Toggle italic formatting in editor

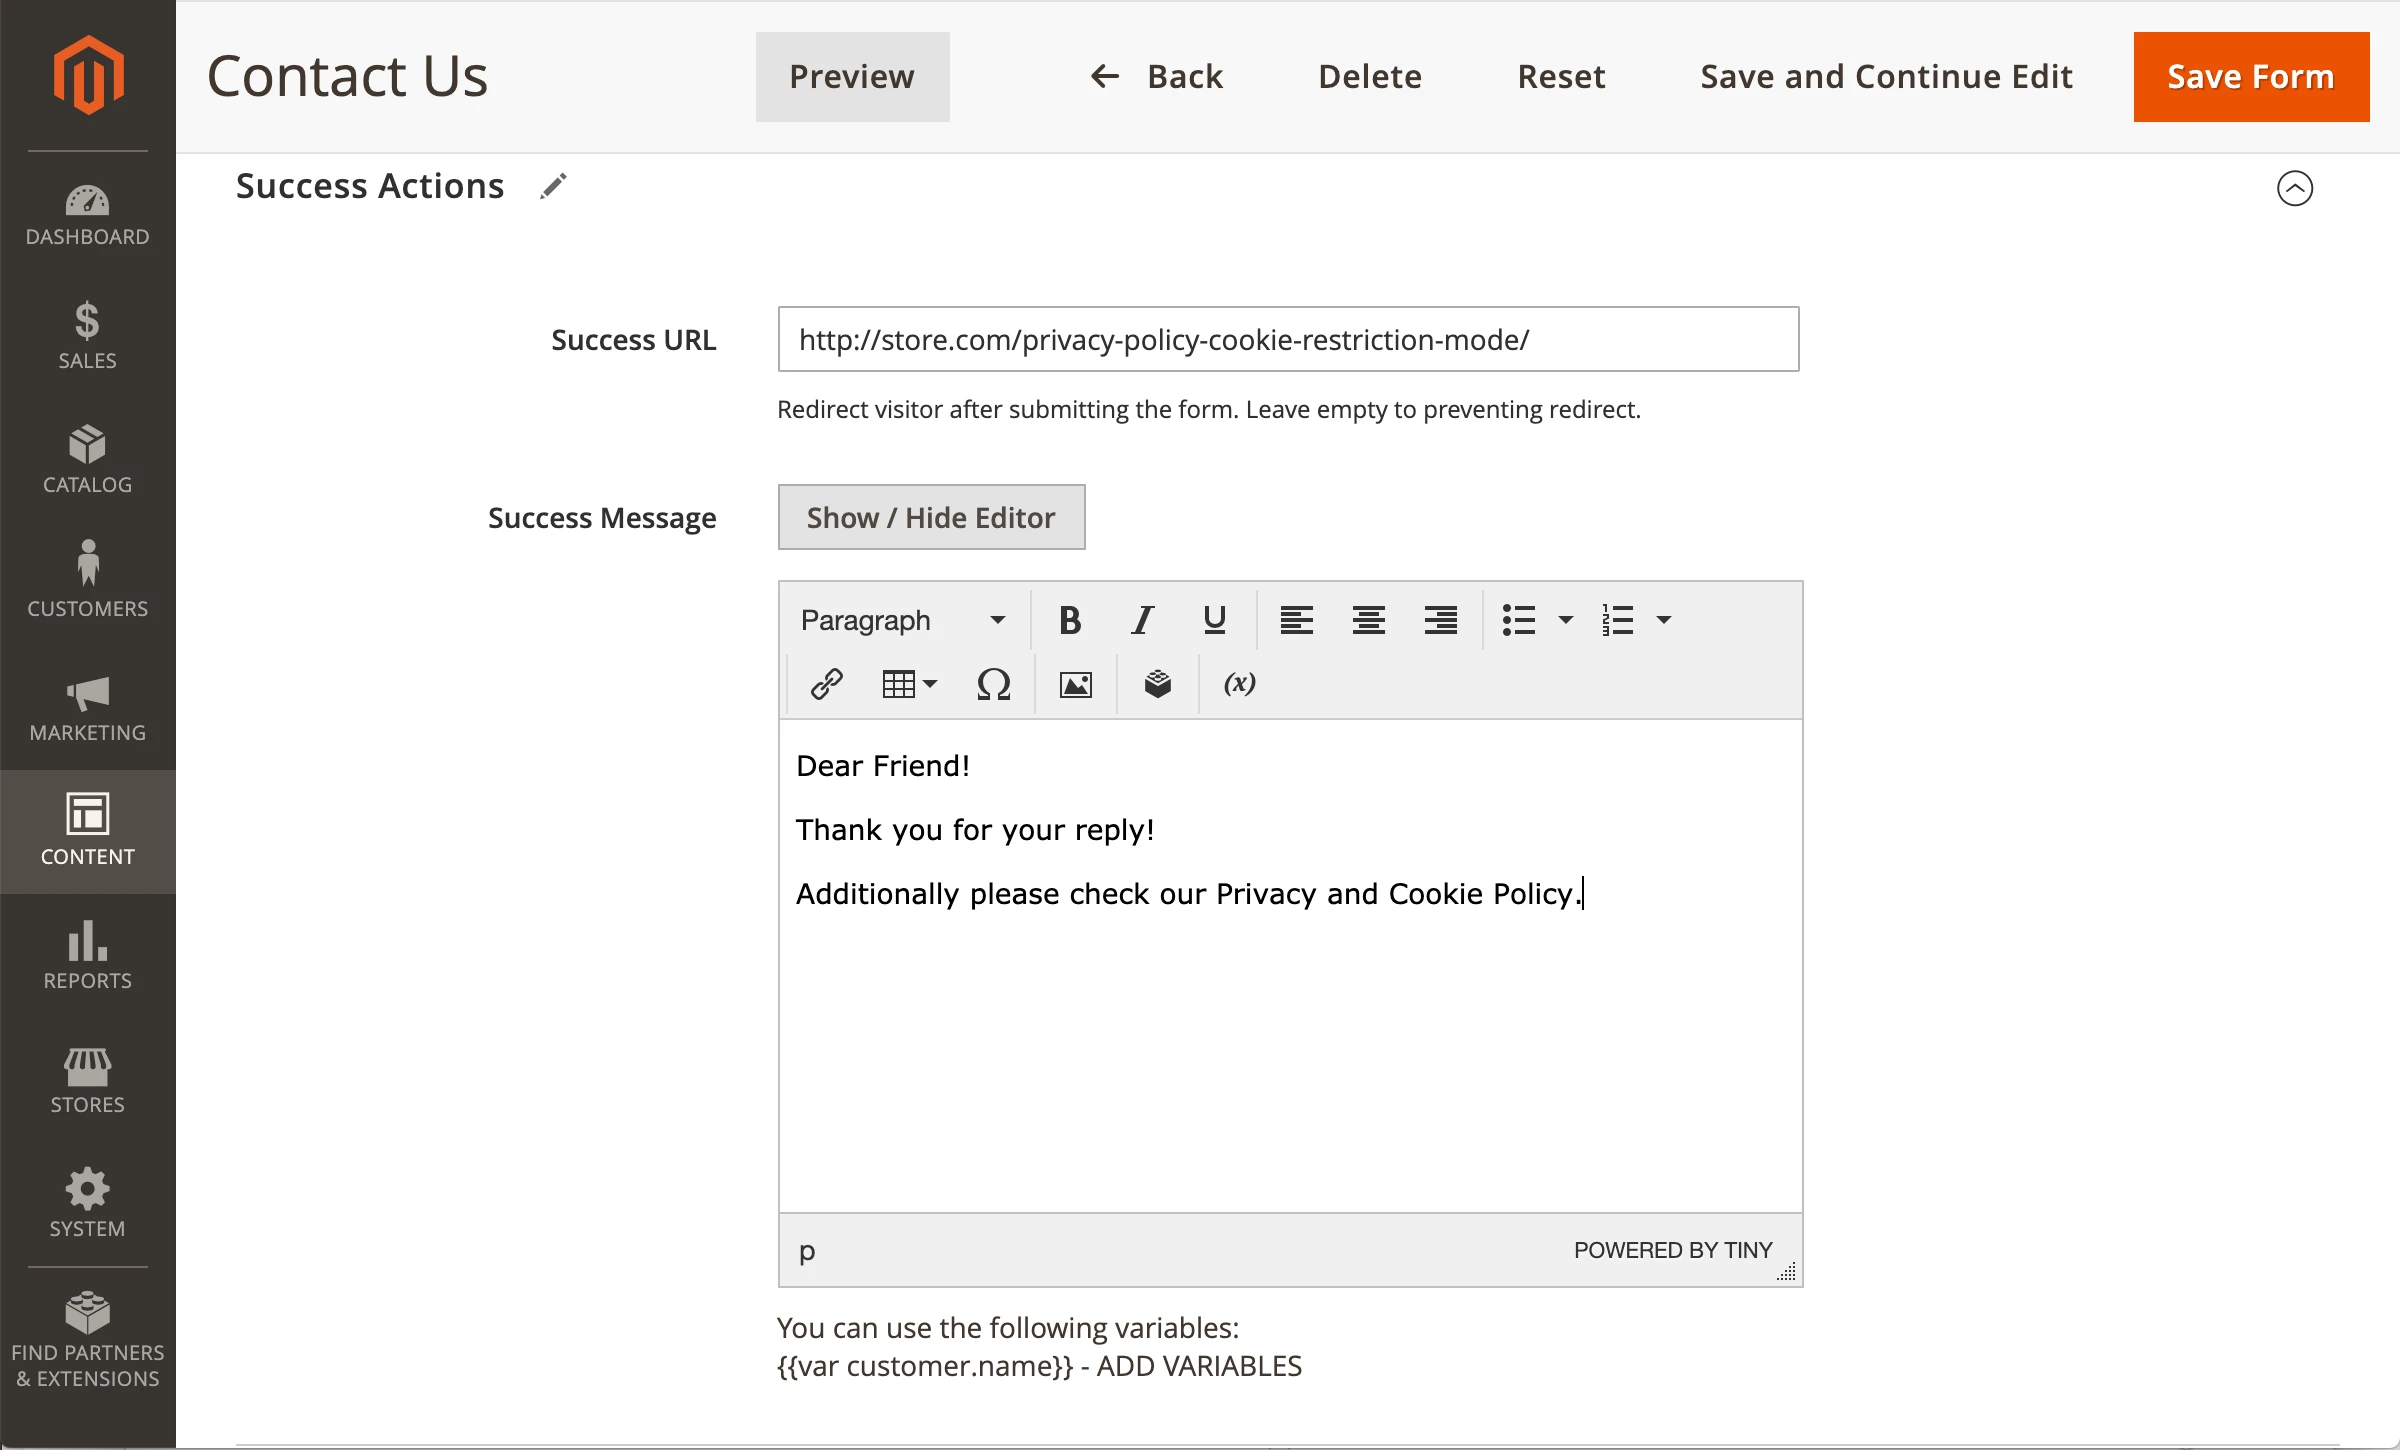coord(1142,620)
